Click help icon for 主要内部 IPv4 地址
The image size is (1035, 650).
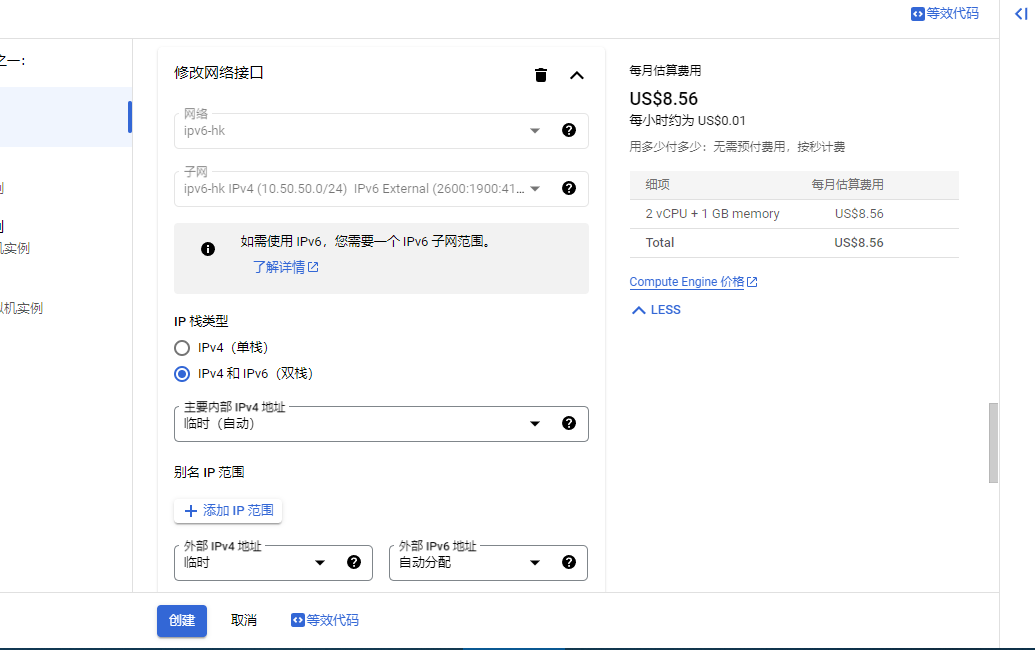pyautogui.click(x=569, y=423)
